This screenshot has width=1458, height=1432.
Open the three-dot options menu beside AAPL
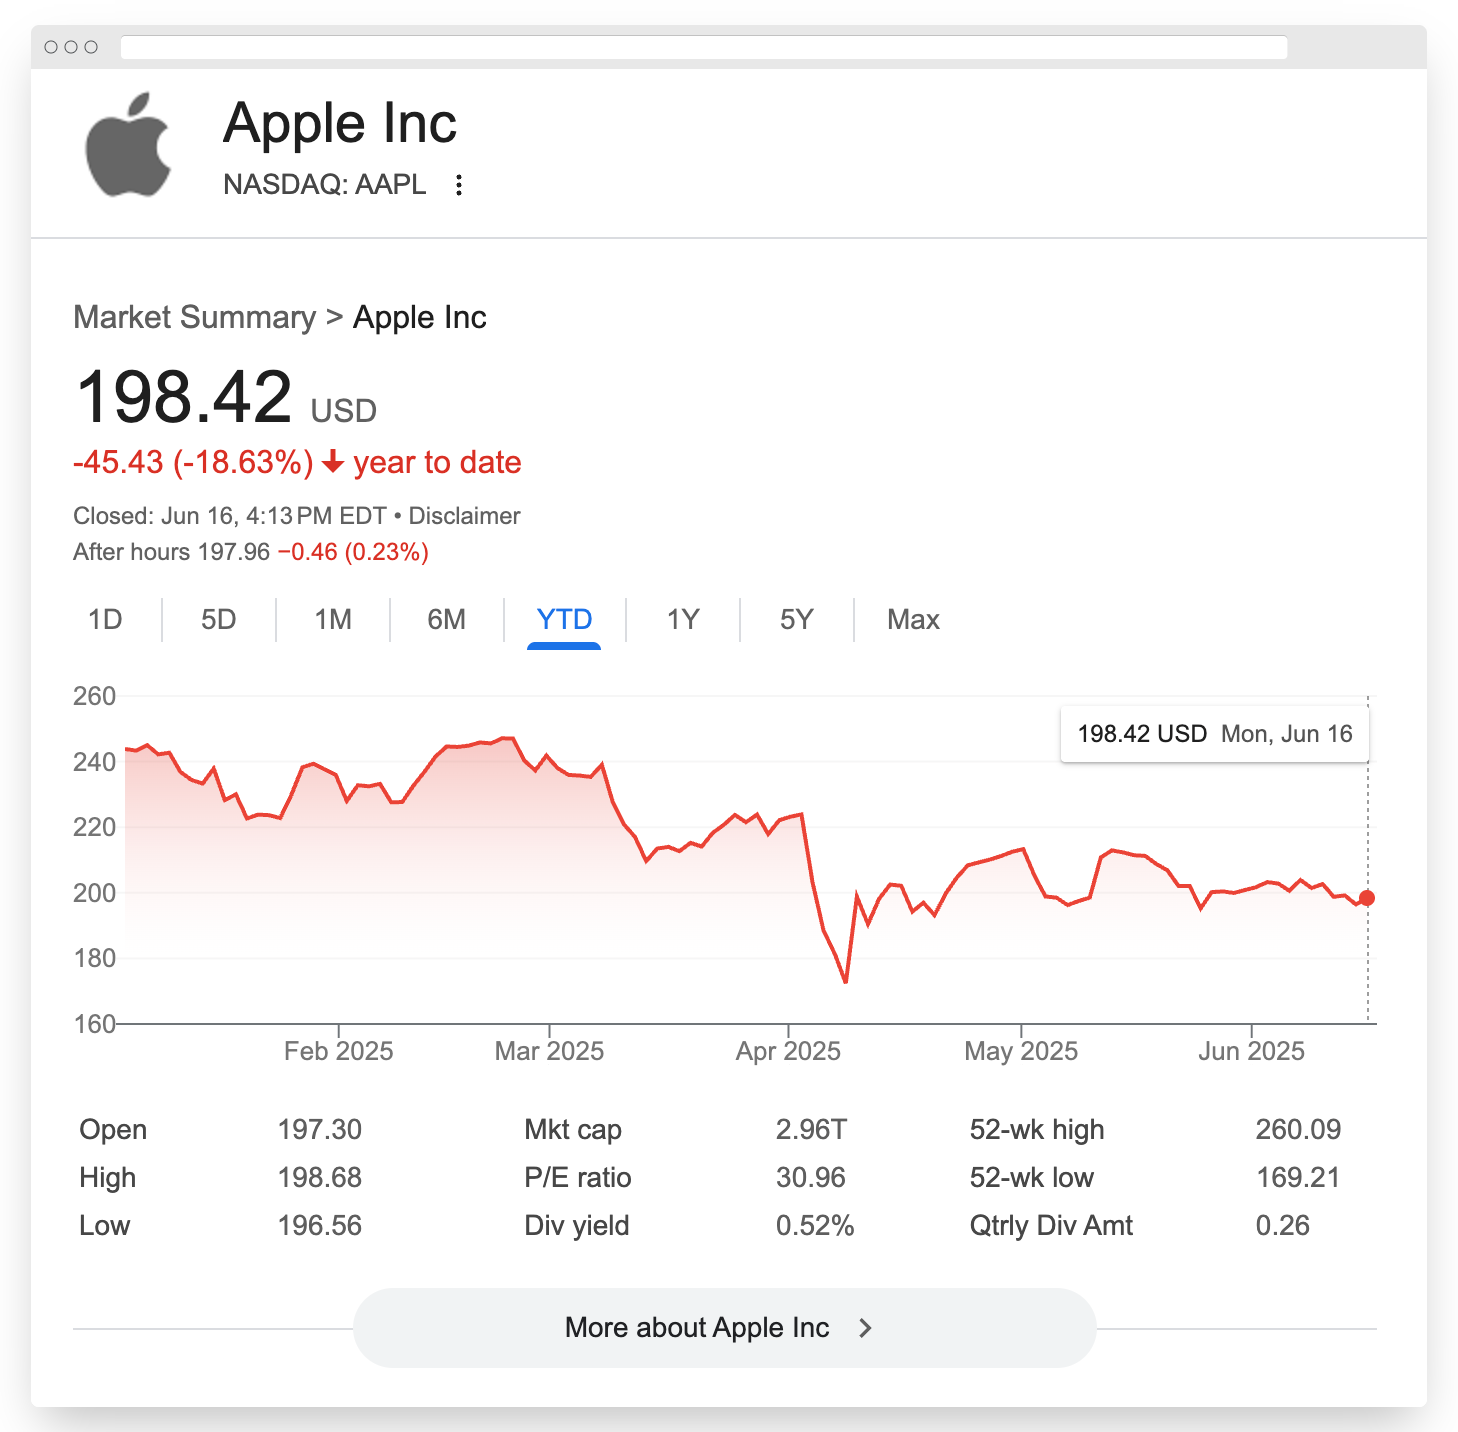coord(459,185)
